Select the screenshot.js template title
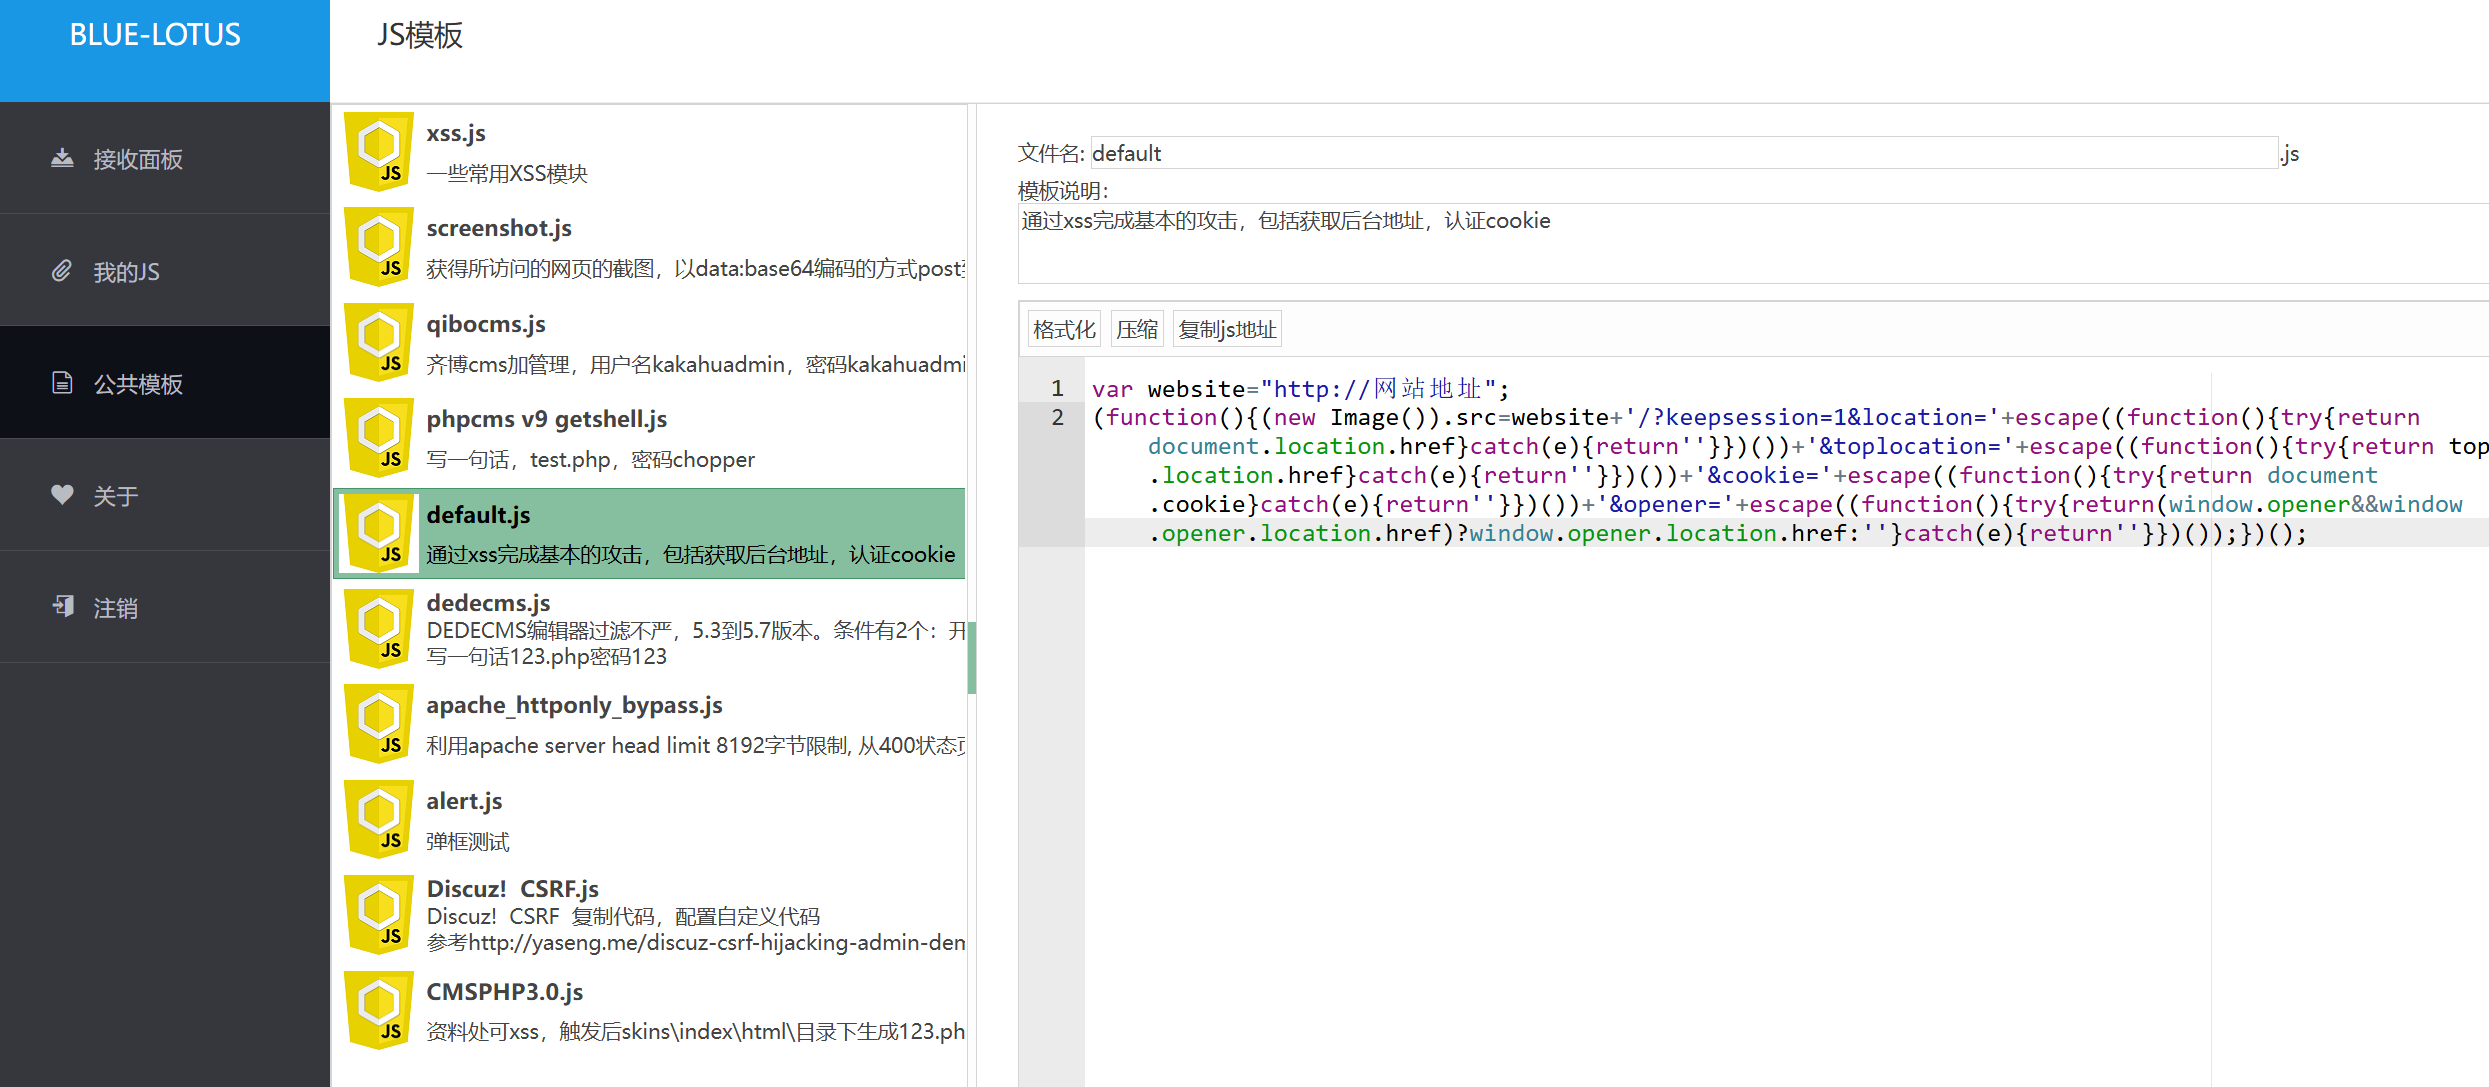 499,228
